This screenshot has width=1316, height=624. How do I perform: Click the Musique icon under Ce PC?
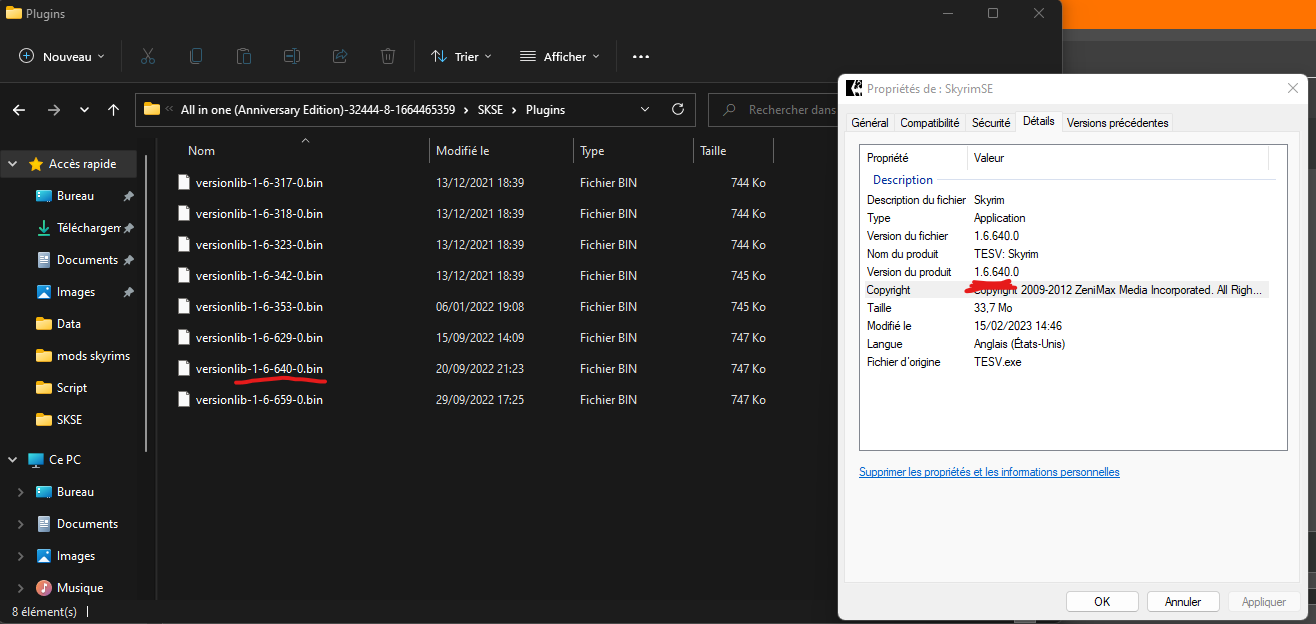pos(43,588)
